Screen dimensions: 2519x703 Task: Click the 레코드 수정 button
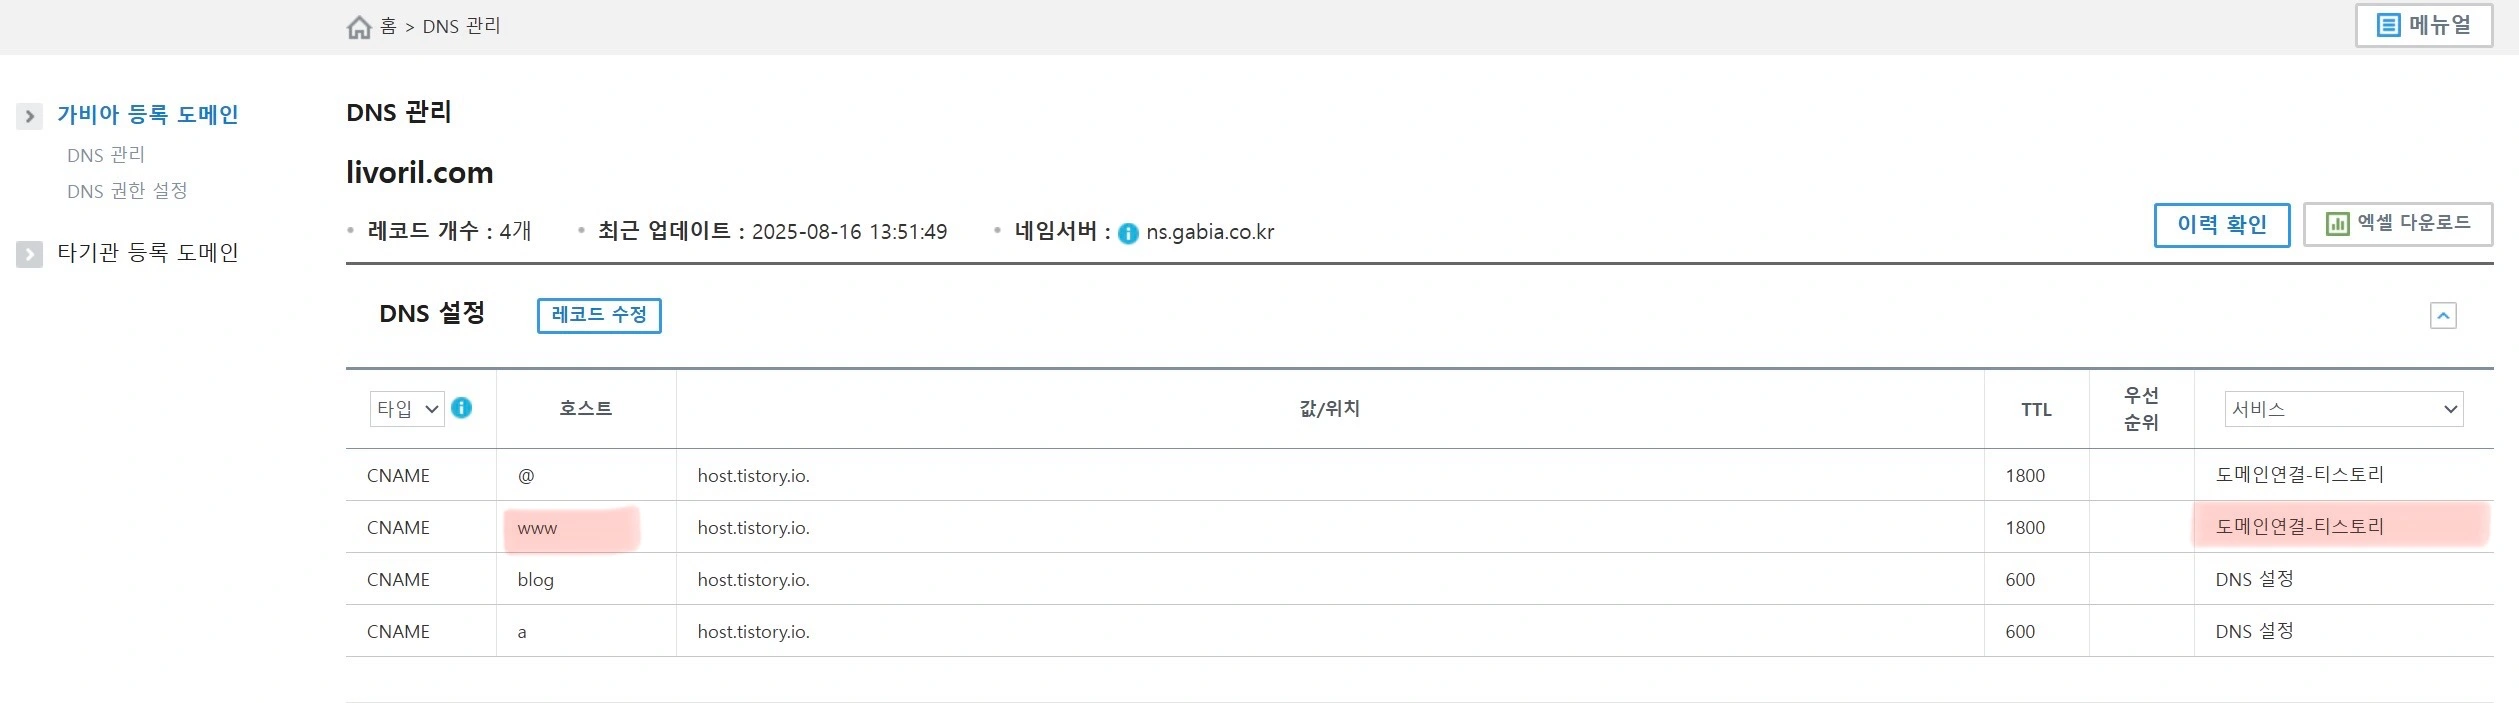pyautogui.click(x=598, y=315)
